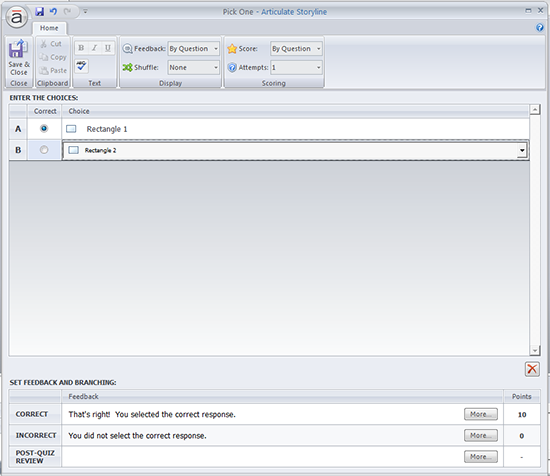550x476 pixels.
Task: Click the INCORRECT row label
Action: tap(36, 435)
